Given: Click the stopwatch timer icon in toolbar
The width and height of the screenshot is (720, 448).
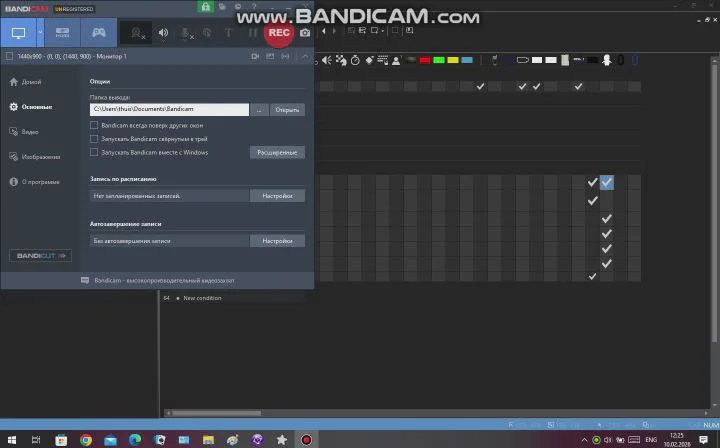Looking at the screenshot, I should pos(355,60).
